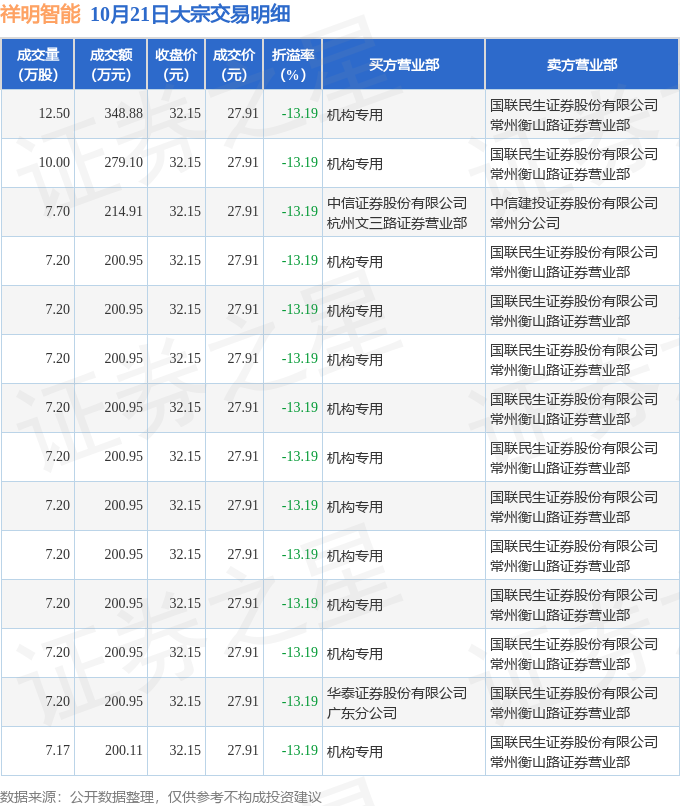Click the 卖方营业部 column header

pyautogui.click(x=581, y=65)
